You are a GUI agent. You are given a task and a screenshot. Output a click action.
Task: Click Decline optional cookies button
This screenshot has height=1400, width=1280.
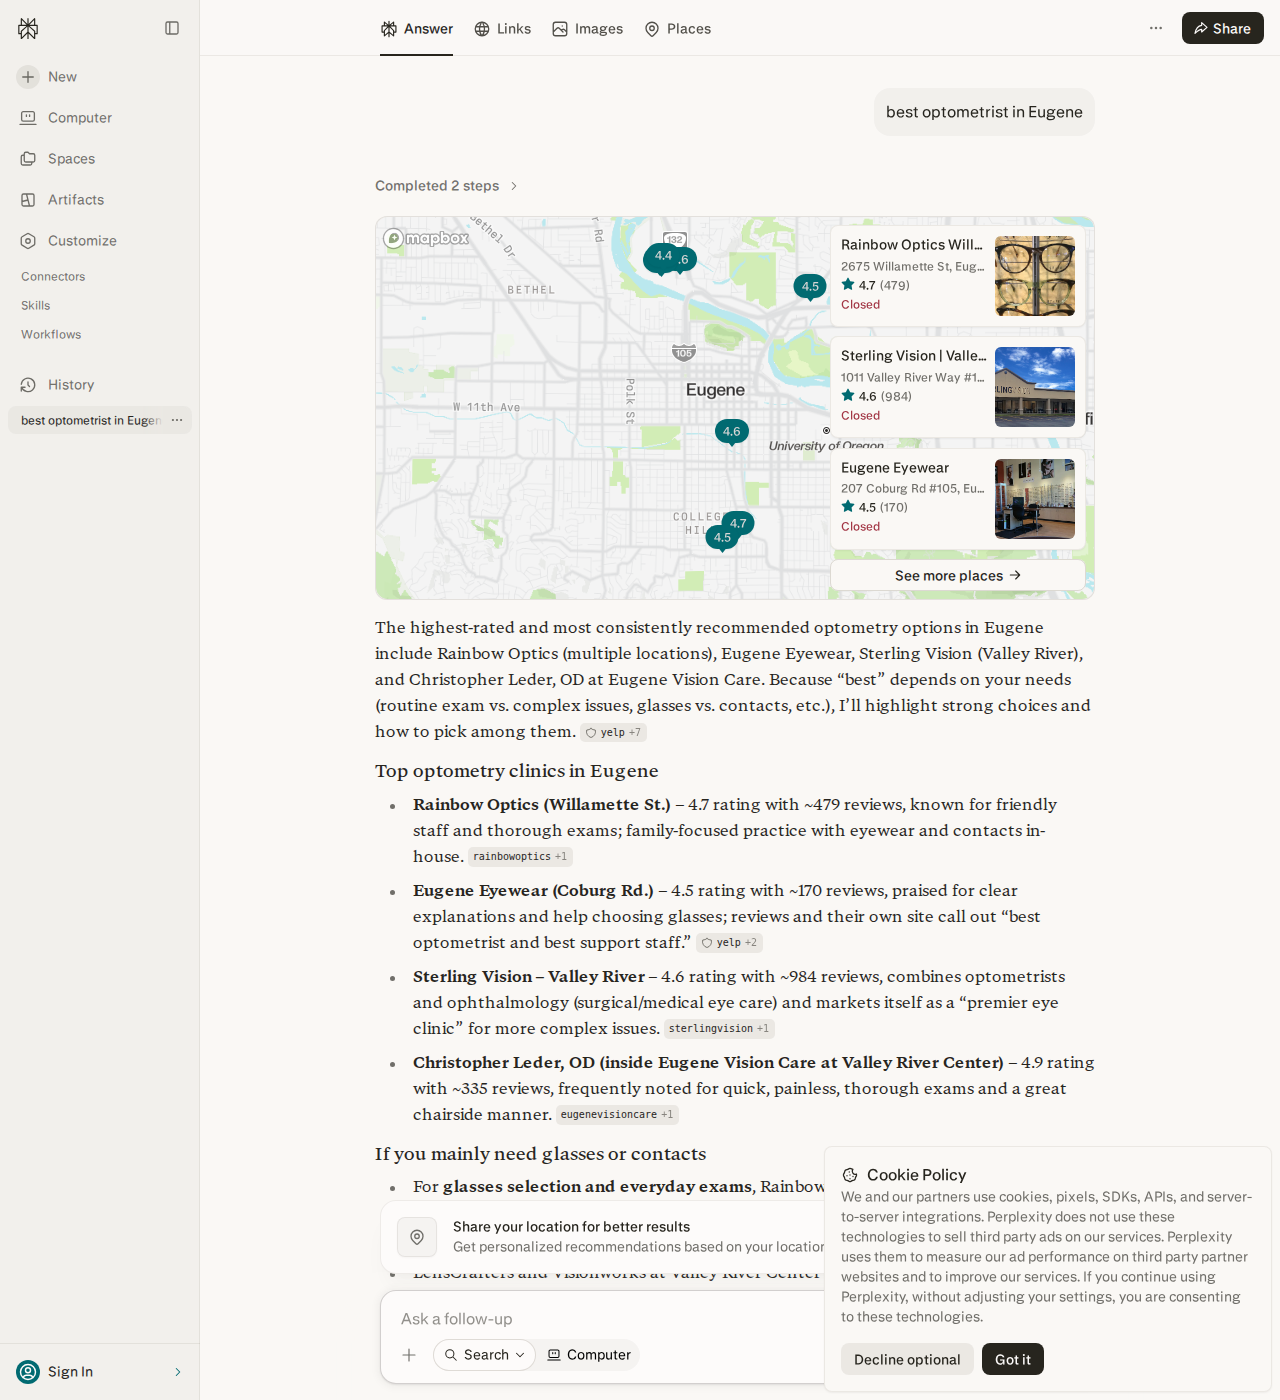point(907,1359)
